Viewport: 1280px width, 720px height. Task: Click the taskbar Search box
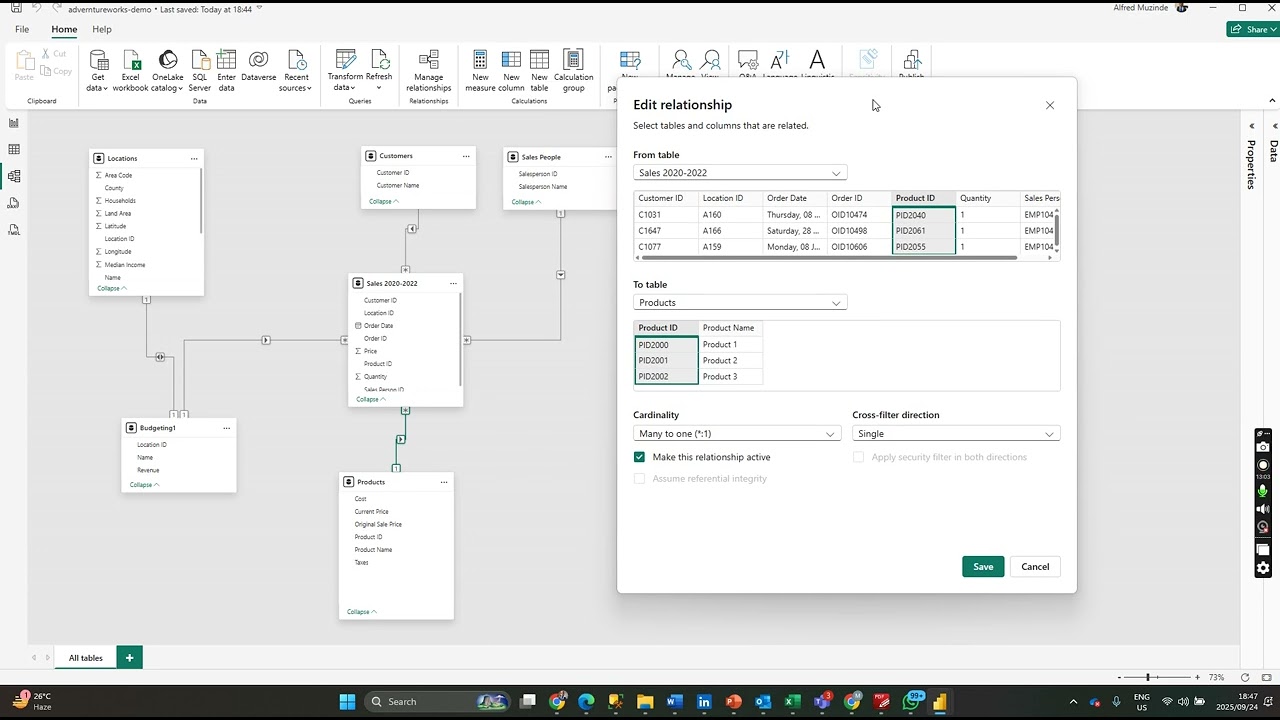tap(437, 701)
